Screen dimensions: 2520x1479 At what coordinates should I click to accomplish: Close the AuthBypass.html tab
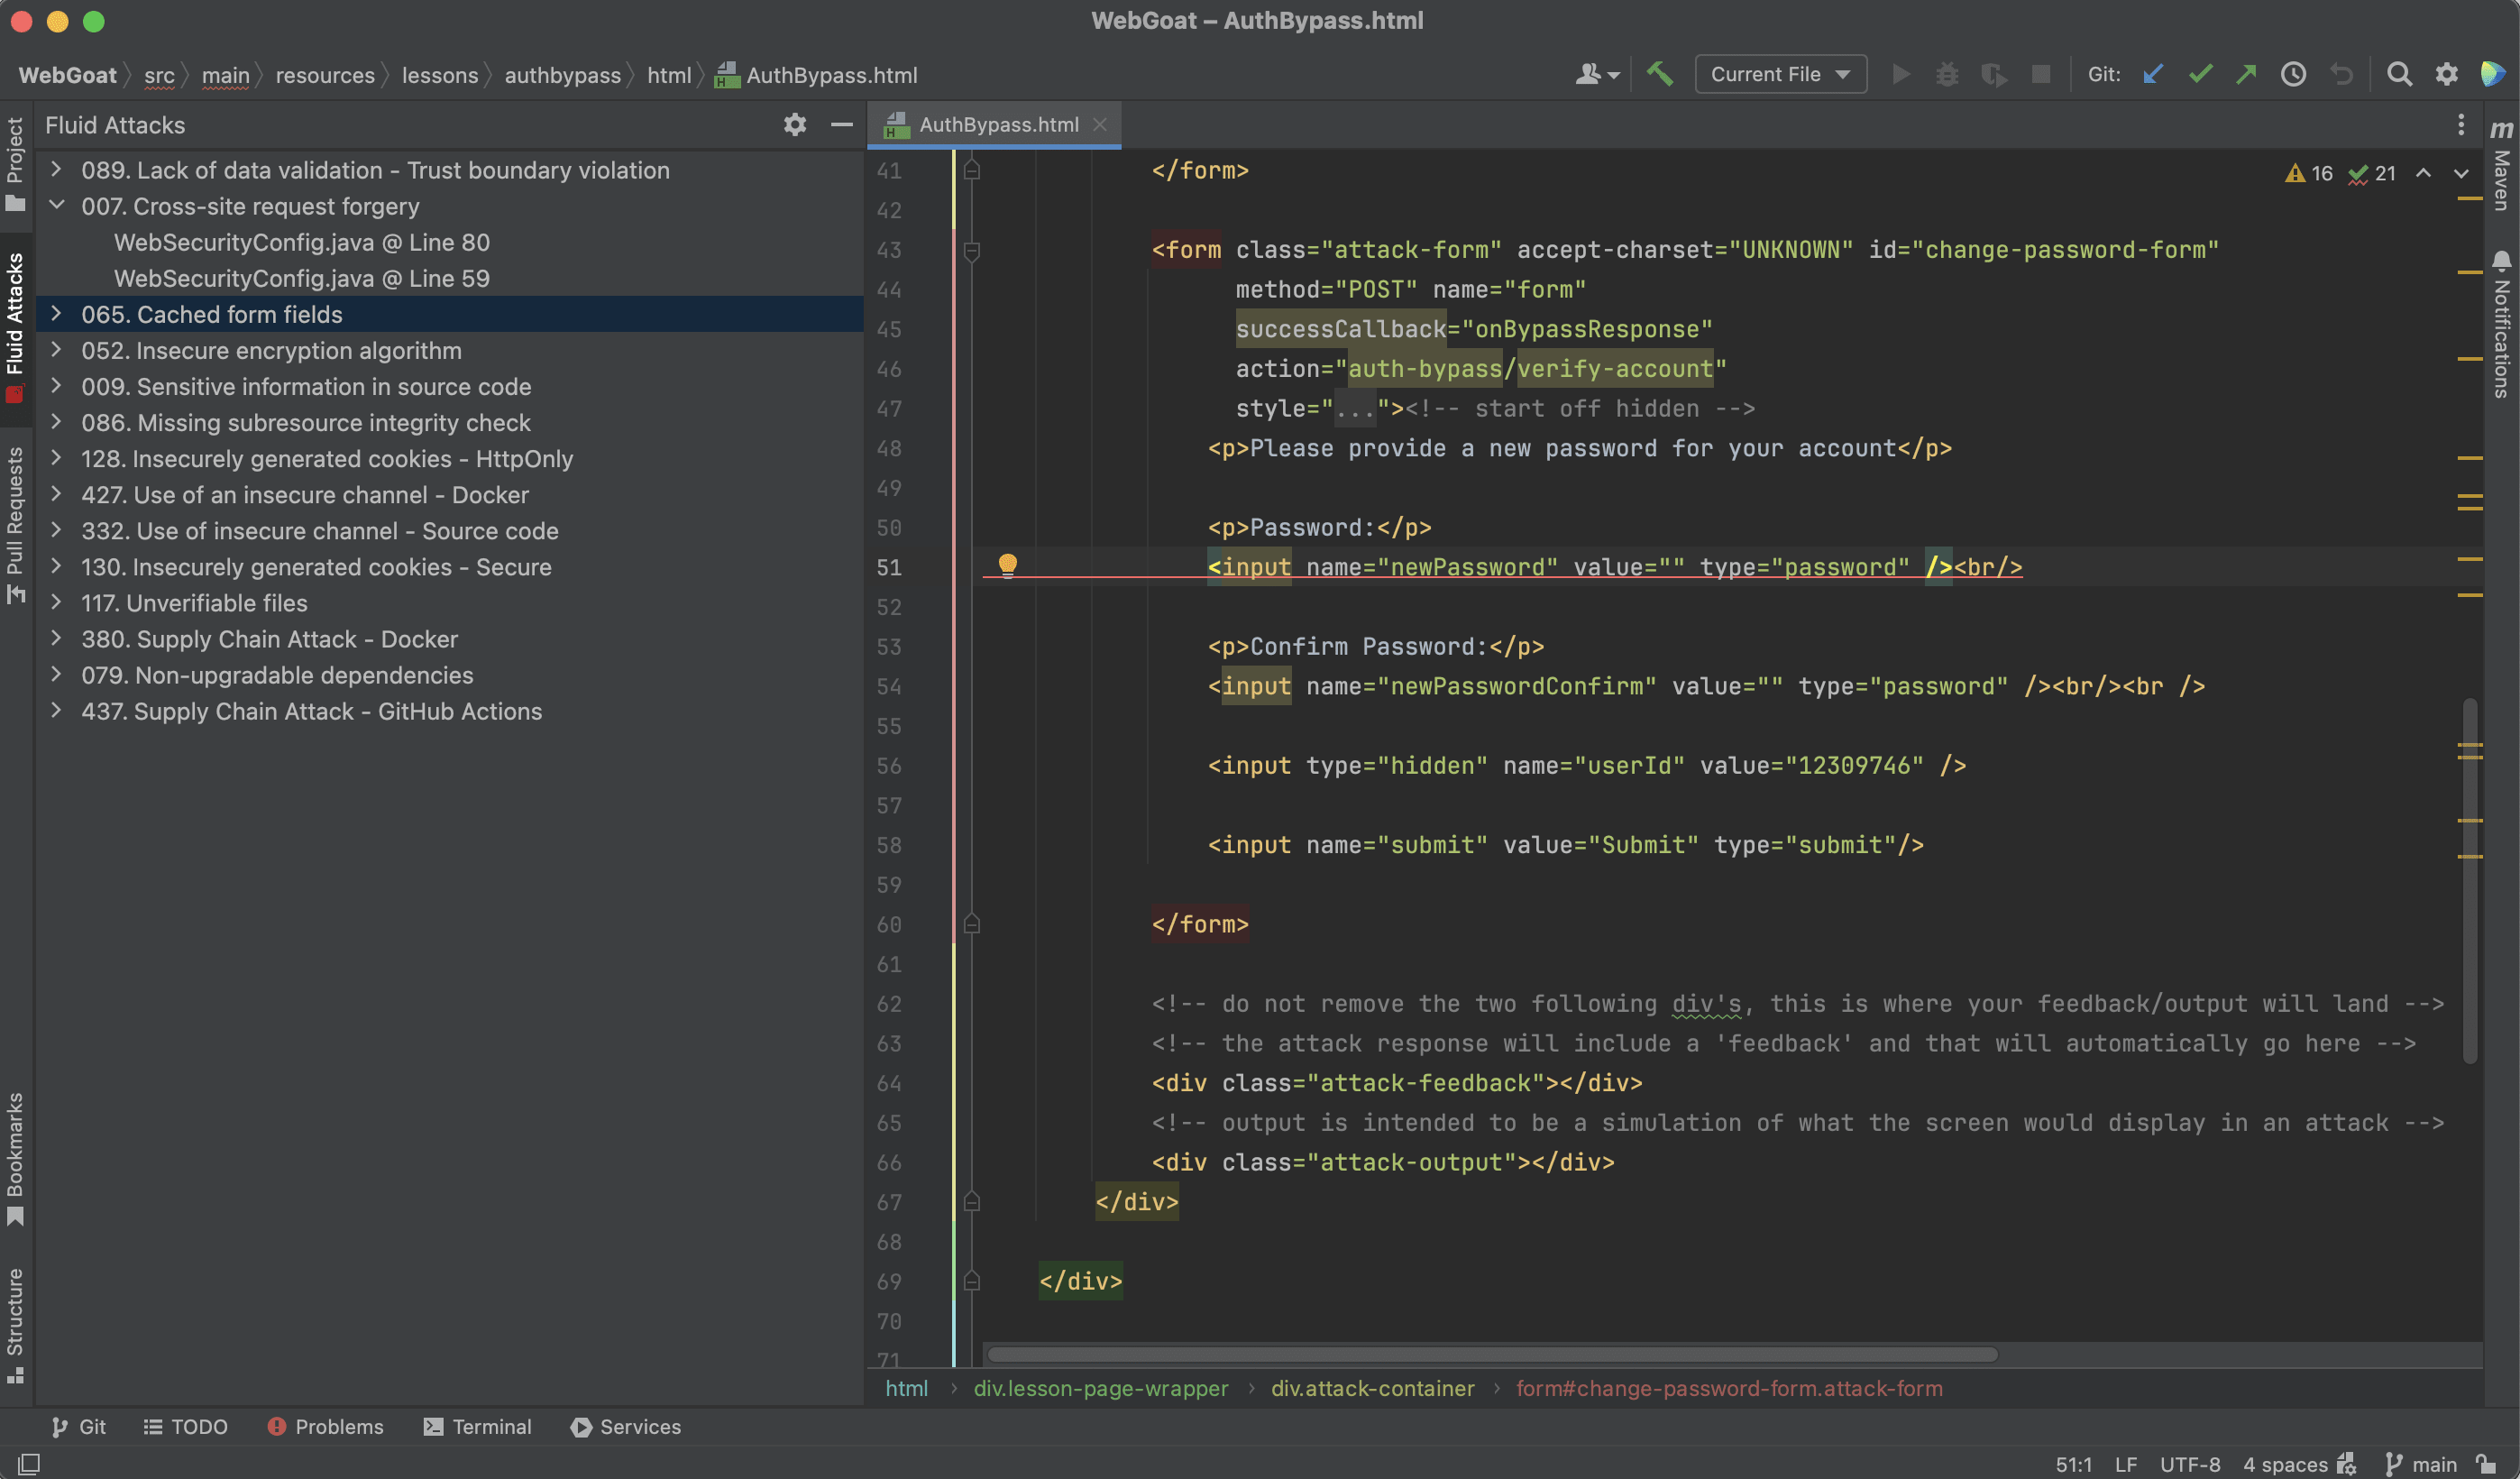[1100, 124]
